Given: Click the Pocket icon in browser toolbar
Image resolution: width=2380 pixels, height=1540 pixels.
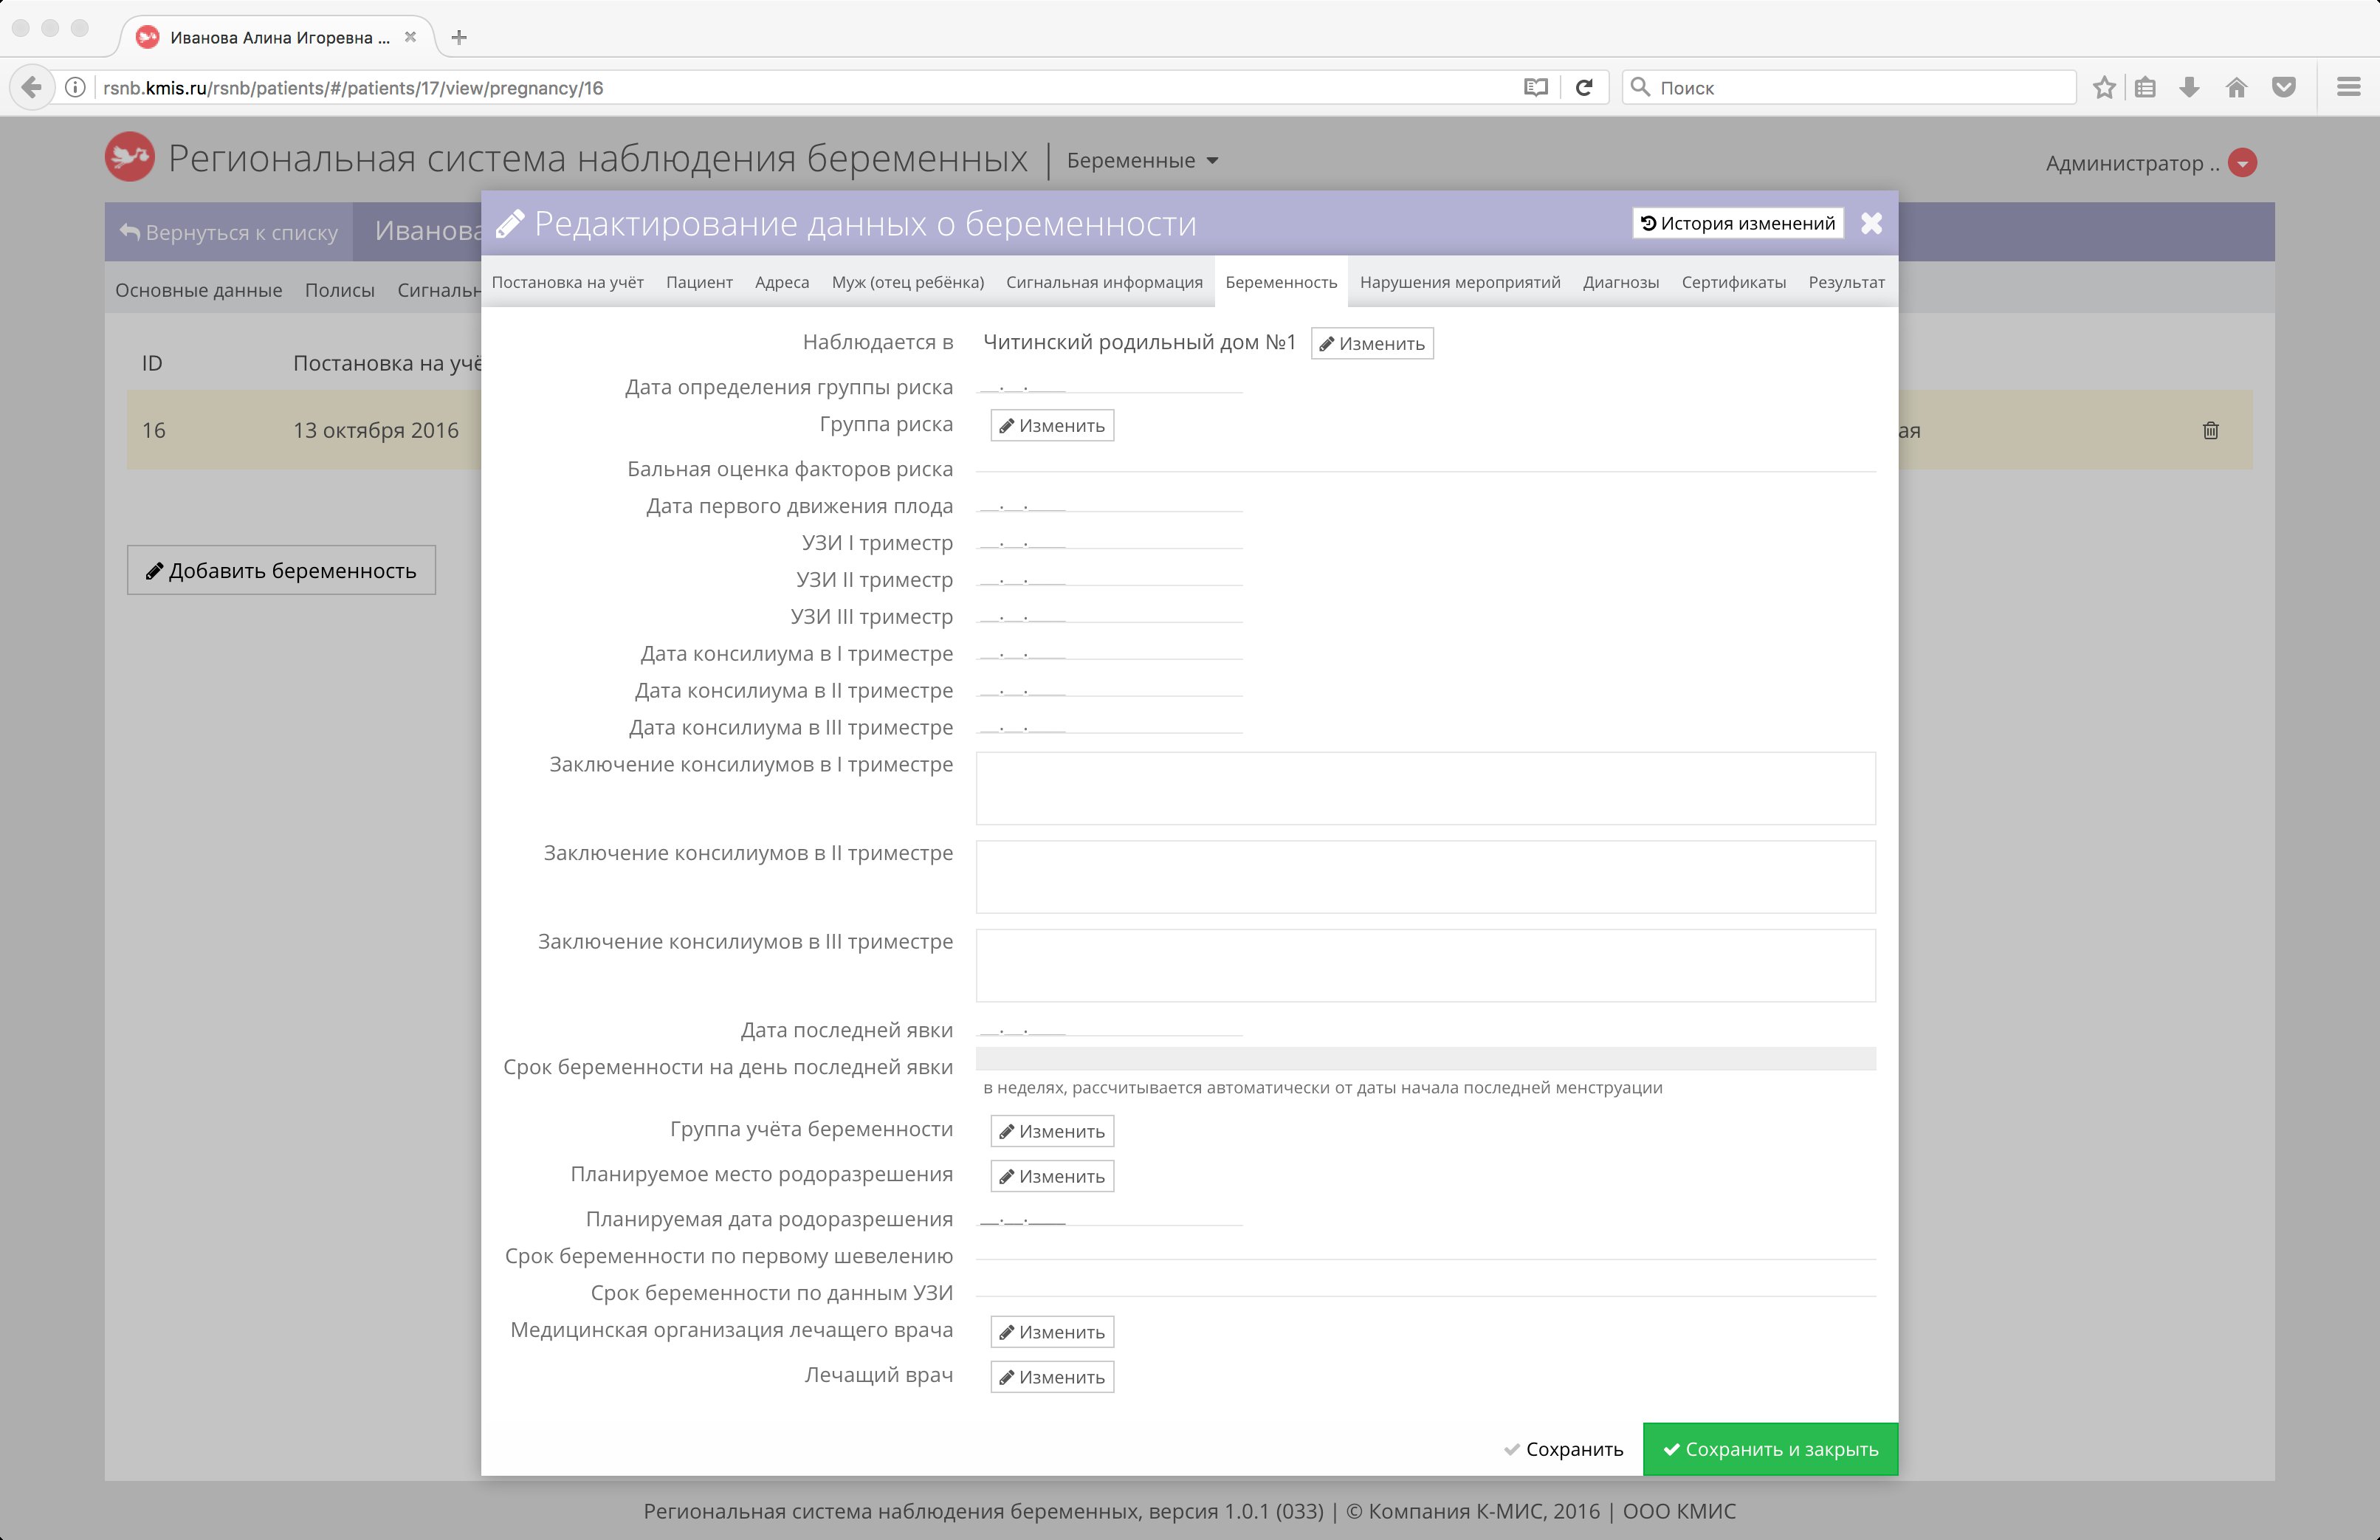Looking at the screenshot, I should pos(2283,88).
